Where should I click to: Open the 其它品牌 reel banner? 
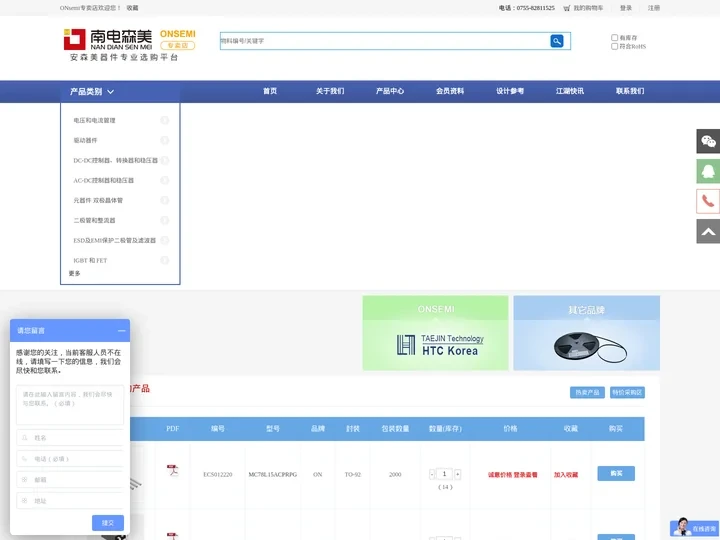point(586,333)
